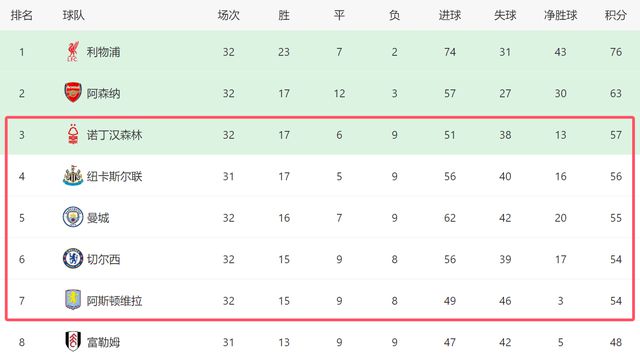Click the Newcastle United crest icon
This screenshot has height=360, width=640.
(73, 176)
